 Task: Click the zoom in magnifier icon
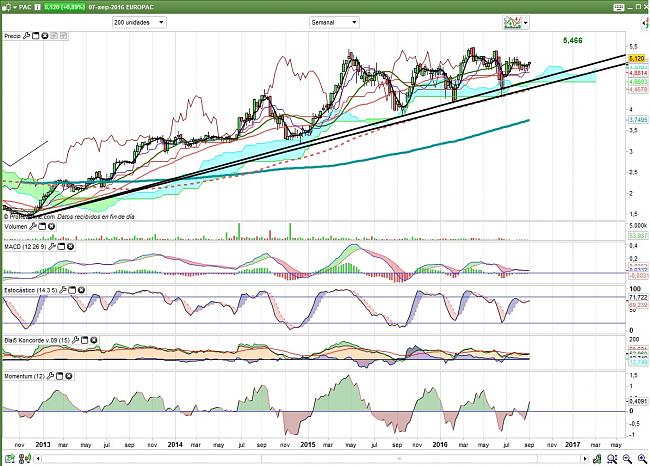tap(642, 459)
